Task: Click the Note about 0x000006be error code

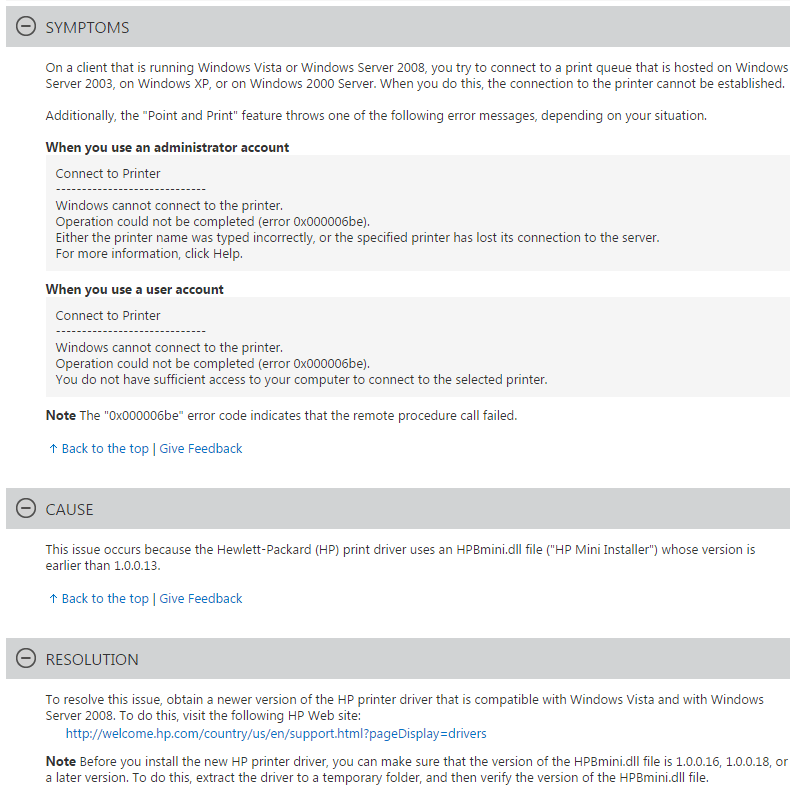Action: 281,415
